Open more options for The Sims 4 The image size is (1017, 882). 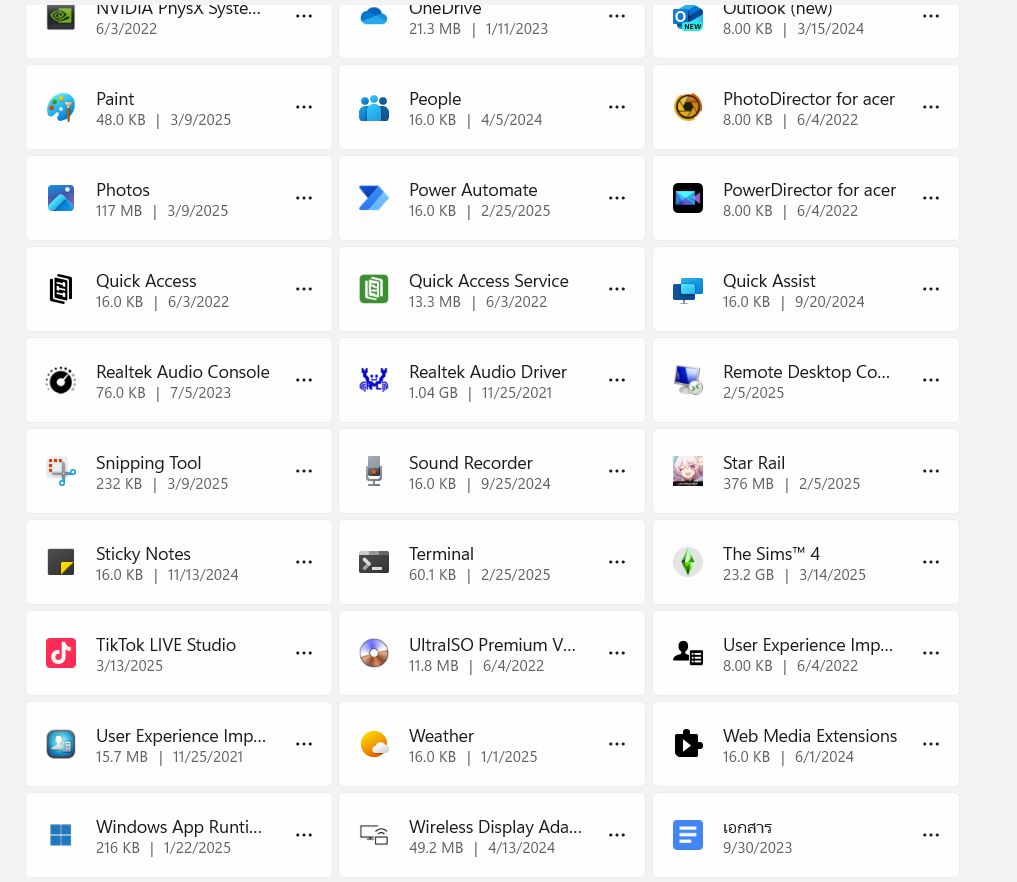point(931,562)
